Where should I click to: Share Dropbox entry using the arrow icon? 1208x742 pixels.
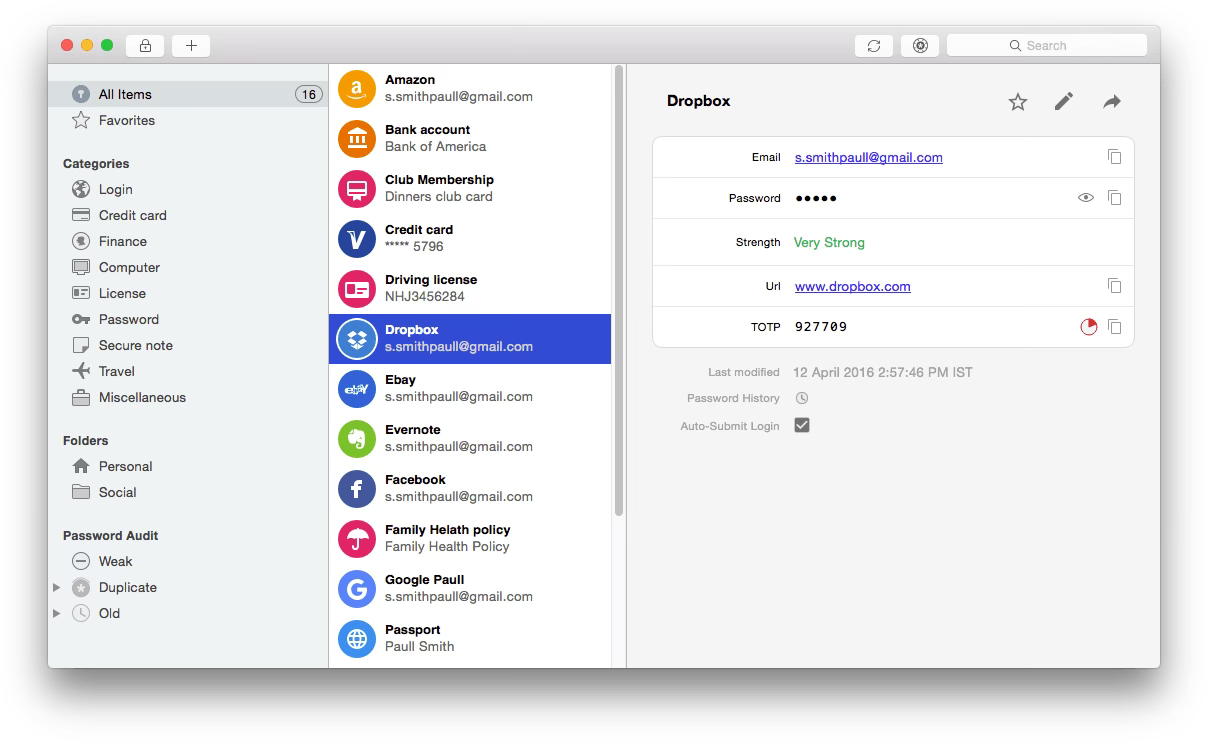pyautogui.click(x=1112, y=102)
